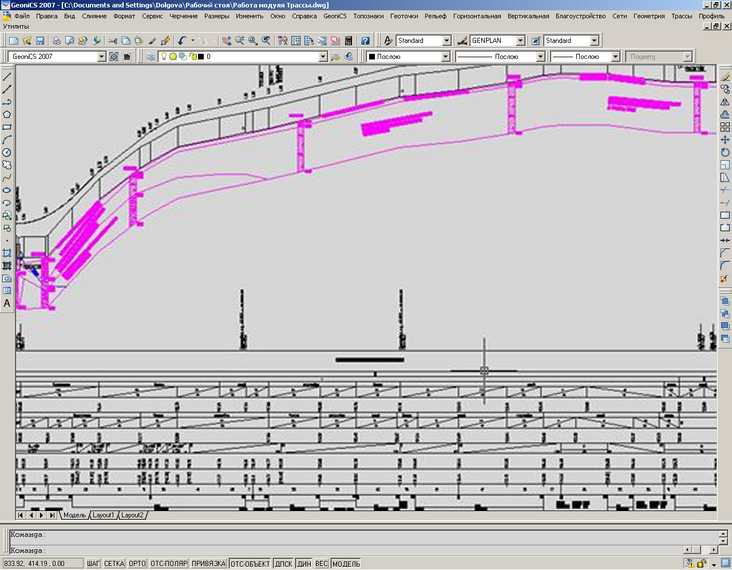Image resolution: width=732 pixels, height=570 pixels.
Task: Open the table style Standard dropdown
Action: click(x=594, y=41)
